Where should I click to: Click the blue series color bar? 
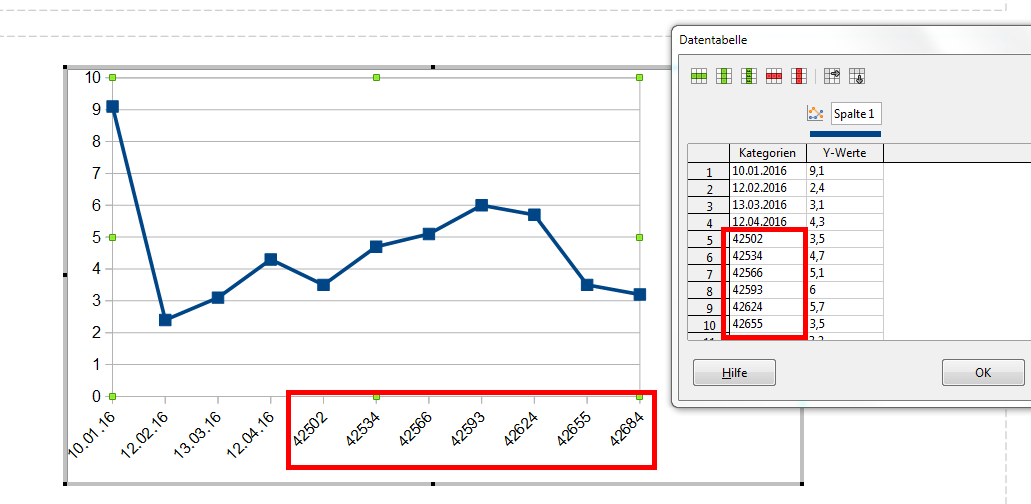845,133
